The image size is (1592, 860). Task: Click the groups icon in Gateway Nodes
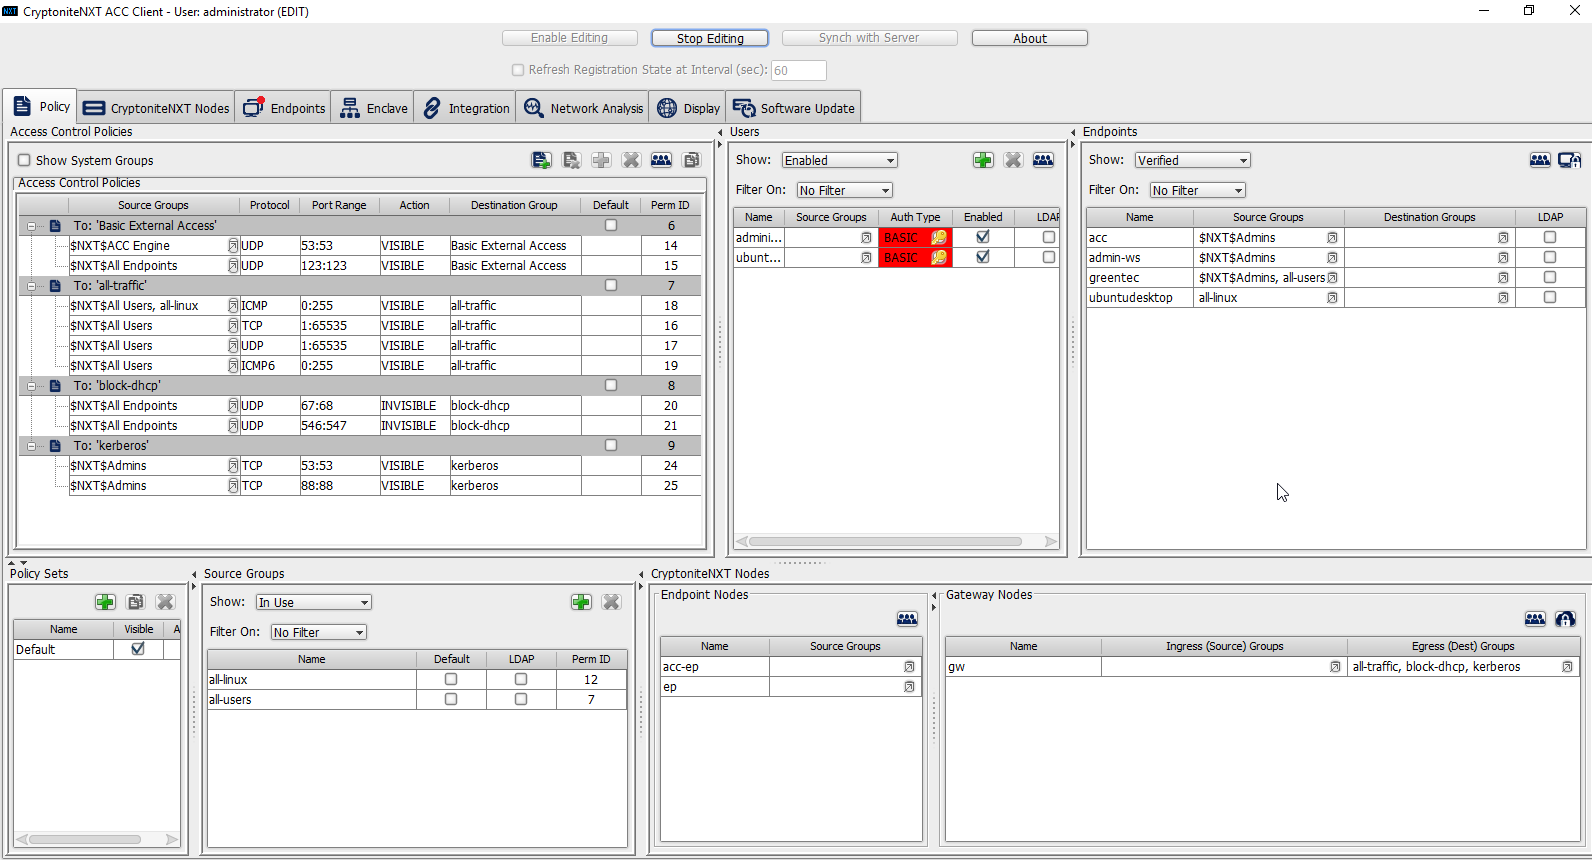(x=1535, y=619)
